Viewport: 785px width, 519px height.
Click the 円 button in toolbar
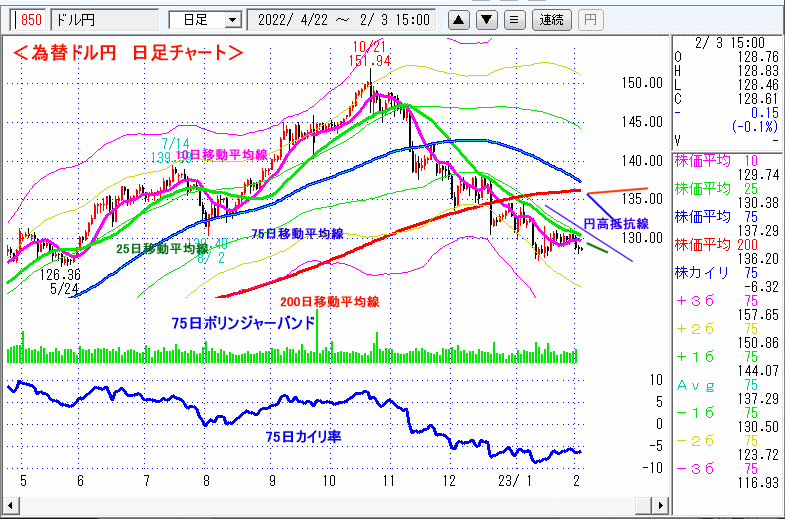(x=590, y=20)
